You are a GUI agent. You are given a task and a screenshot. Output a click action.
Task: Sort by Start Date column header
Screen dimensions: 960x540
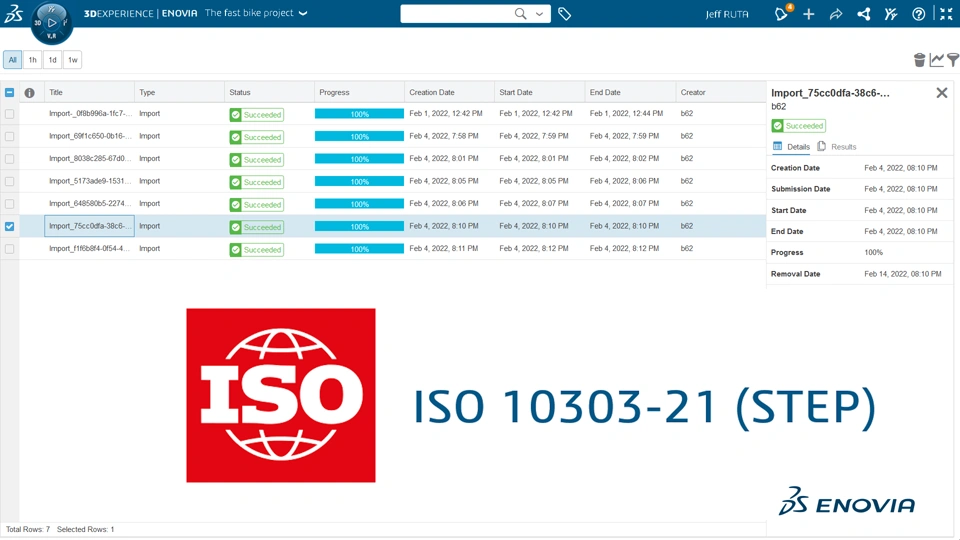tap(539, 92)
